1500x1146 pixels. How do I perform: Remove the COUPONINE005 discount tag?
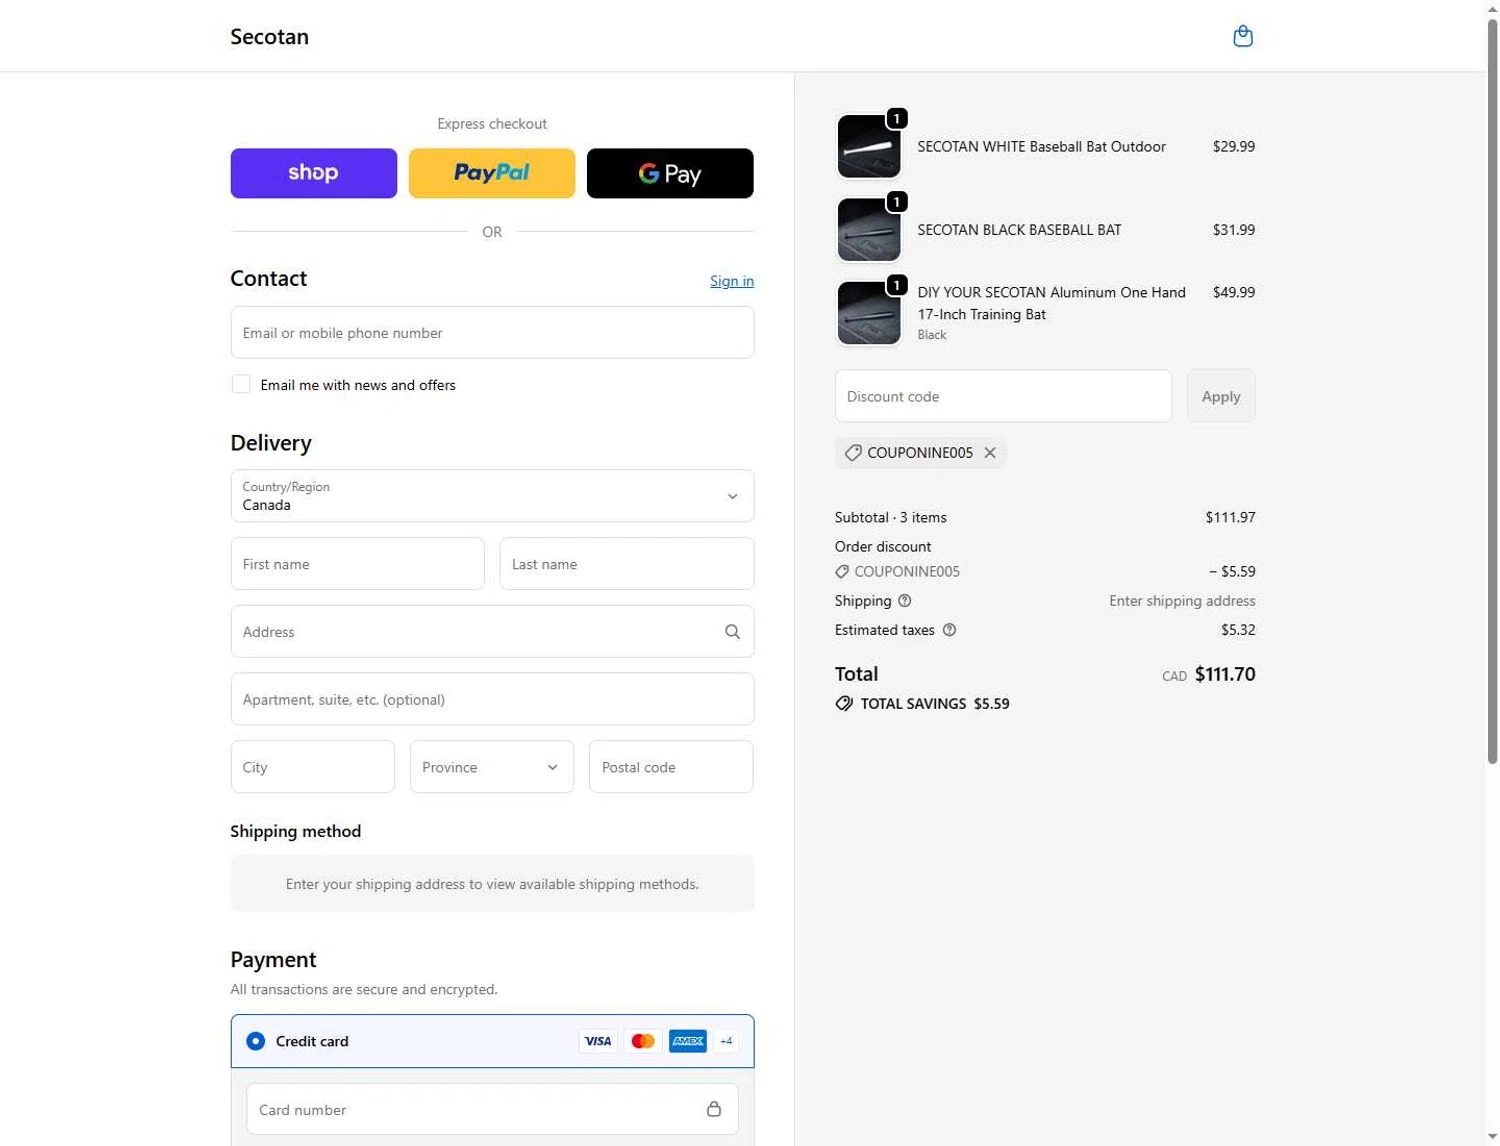990,453
